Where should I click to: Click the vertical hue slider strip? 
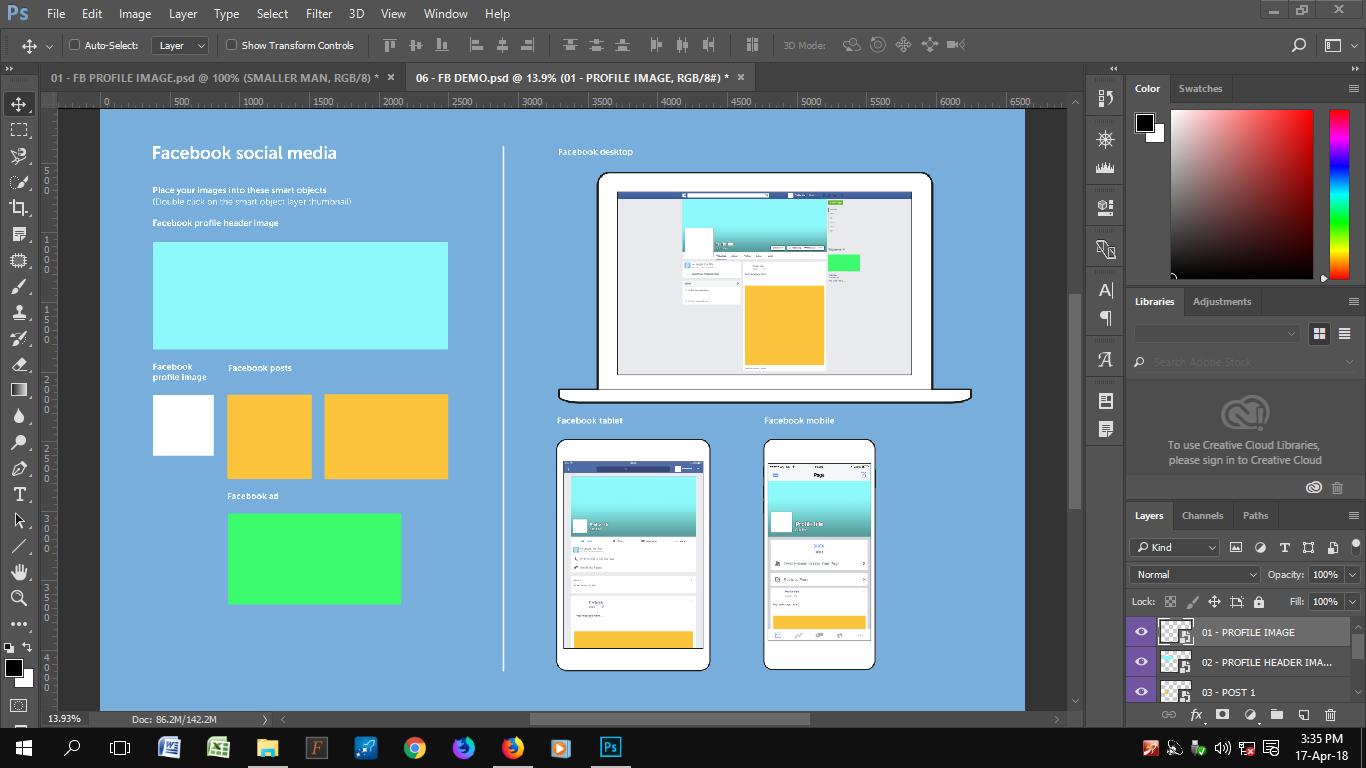[x=1338, y=194]
